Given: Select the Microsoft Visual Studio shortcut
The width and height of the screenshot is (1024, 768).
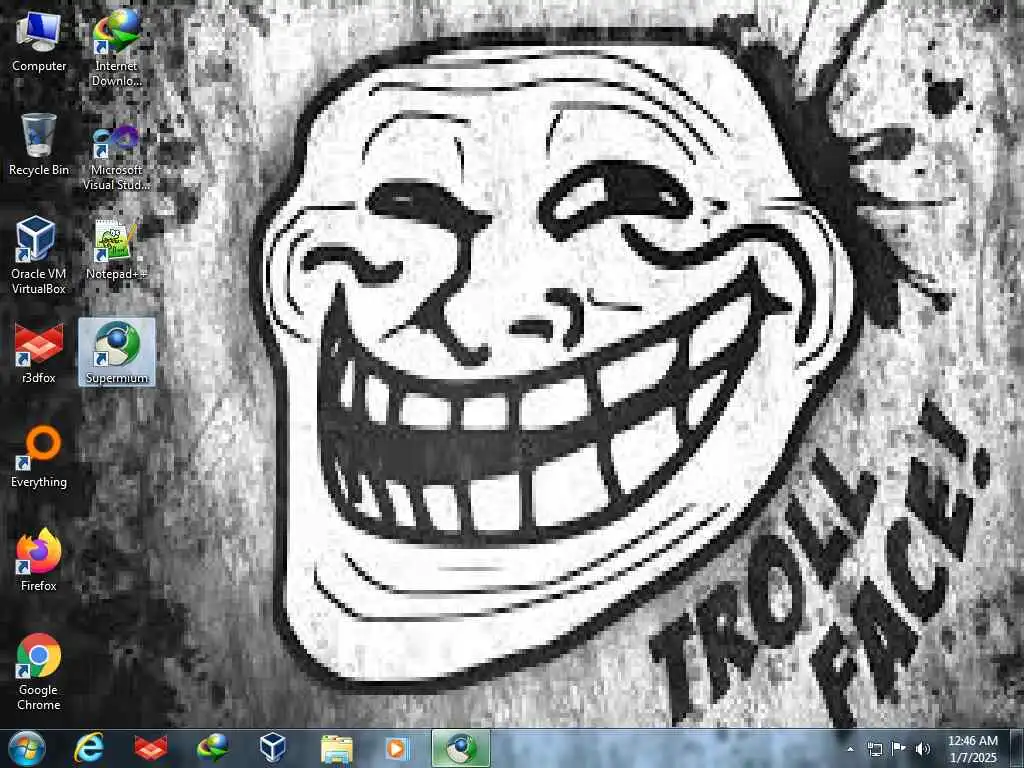Looking at the screenshot, I should [116, 157].
